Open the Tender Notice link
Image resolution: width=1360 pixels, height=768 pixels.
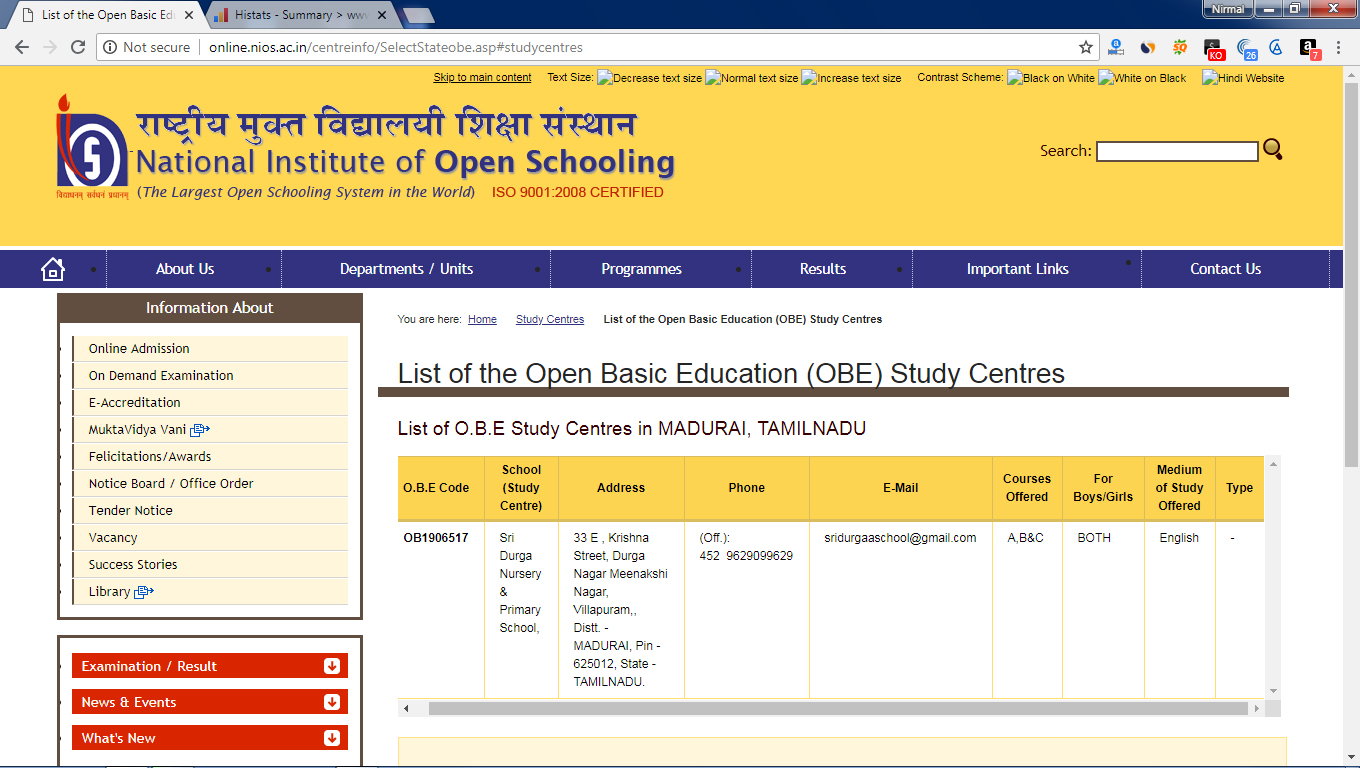[131, 511]
